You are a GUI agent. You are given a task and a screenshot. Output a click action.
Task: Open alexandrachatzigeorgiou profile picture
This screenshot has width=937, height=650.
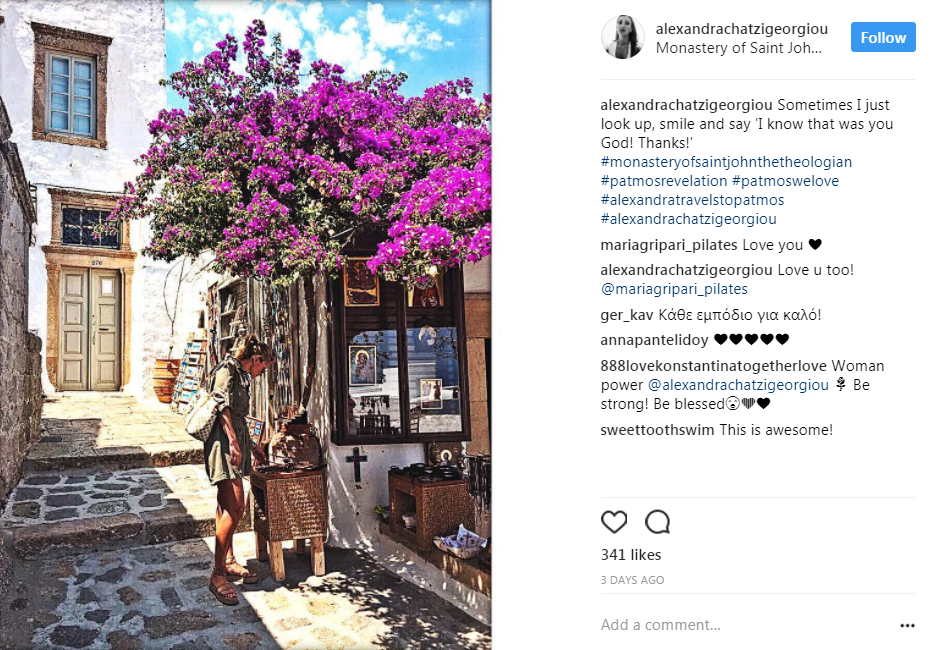click(x=623, y=37)
